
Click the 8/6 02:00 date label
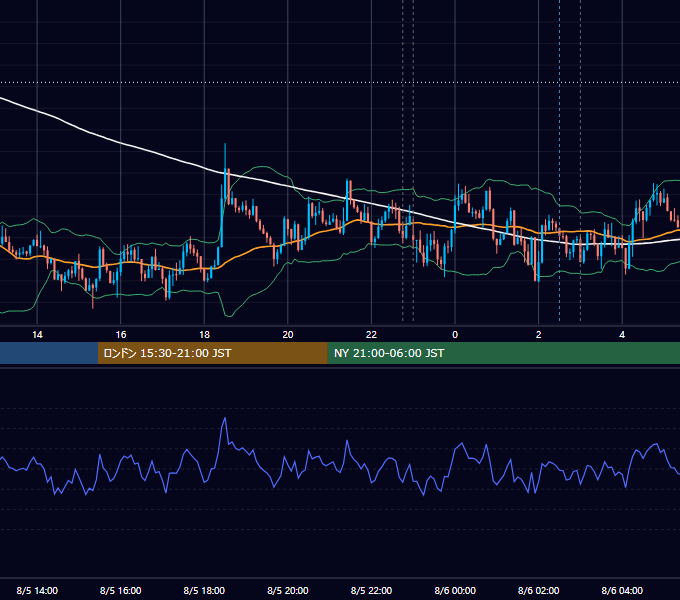[x=539, y=590]
